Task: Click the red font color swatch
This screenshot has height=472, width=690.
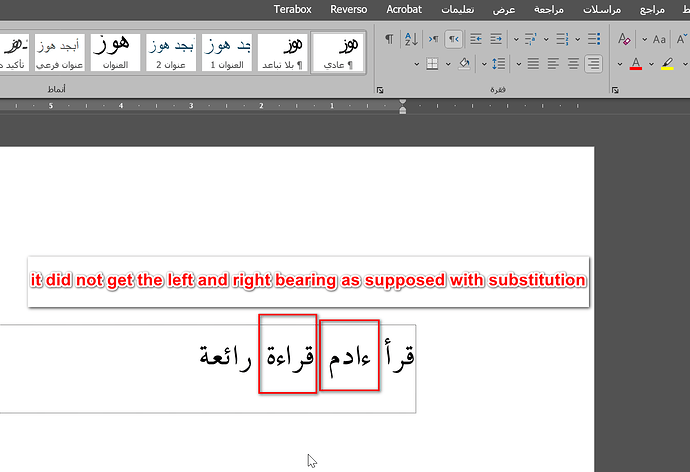Action: point(635,64)
